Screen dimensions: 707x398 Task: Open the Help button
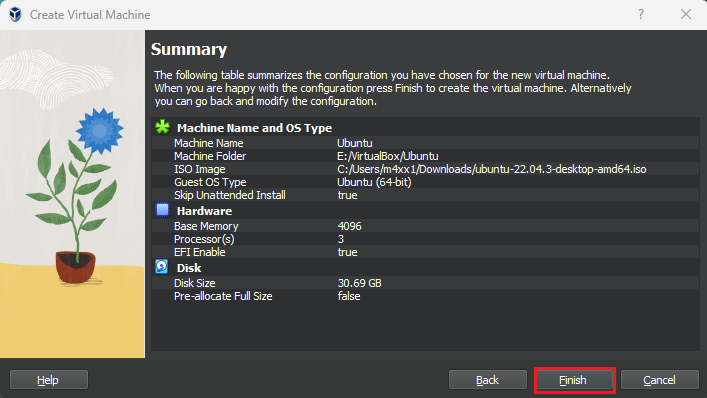click(x=48, y=380)
